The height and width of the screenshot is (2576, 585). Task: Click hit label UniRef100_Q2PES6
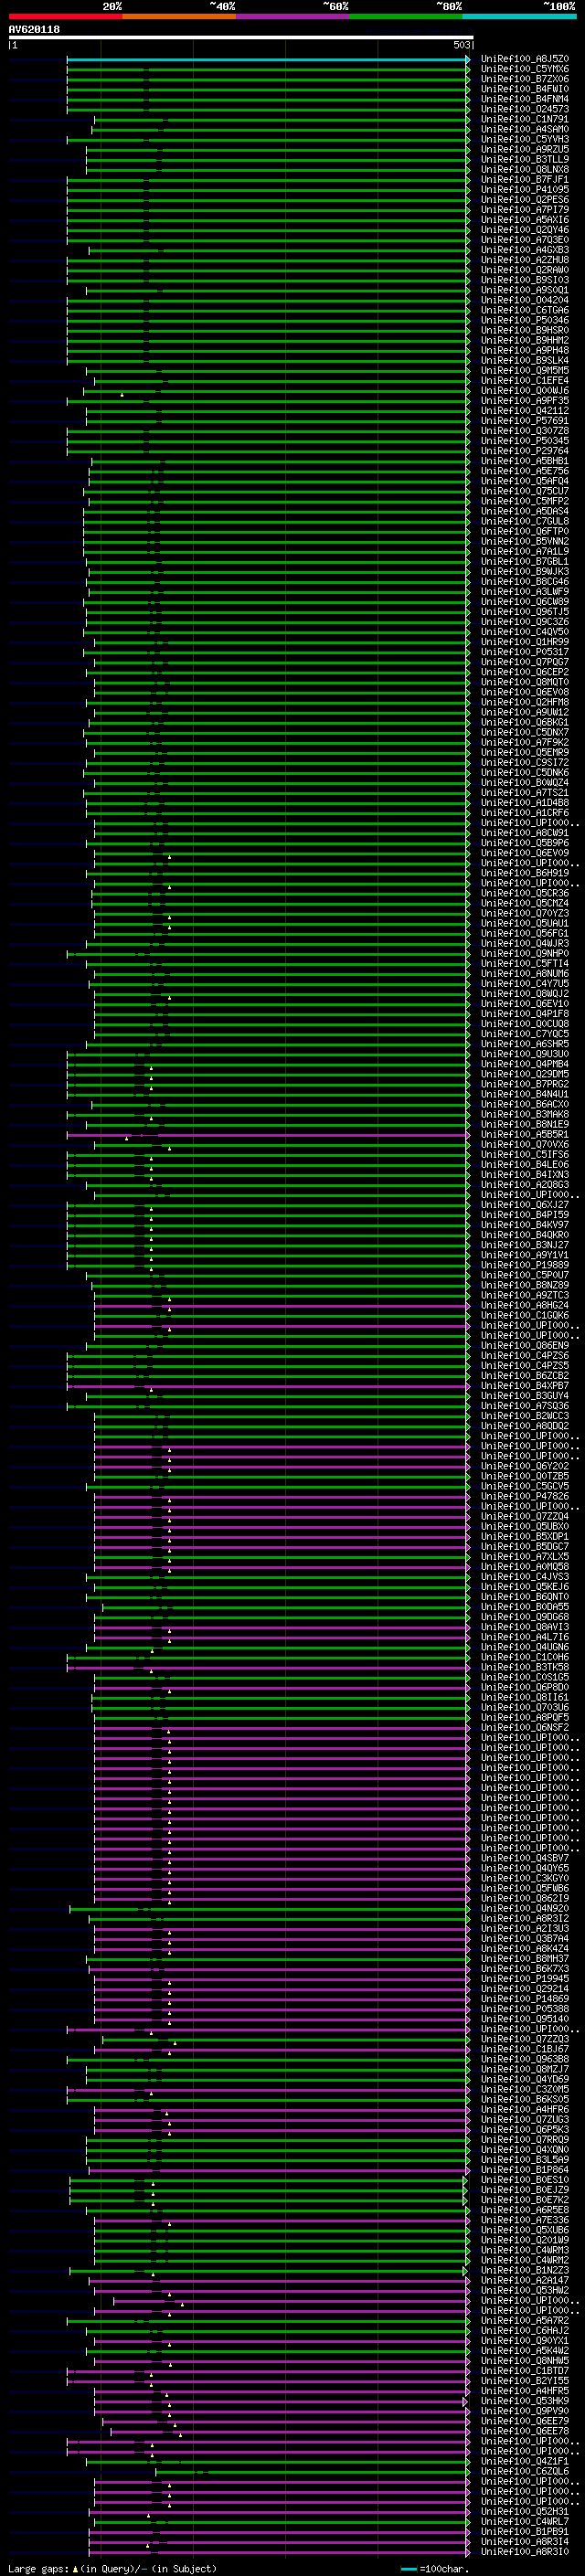524,200
